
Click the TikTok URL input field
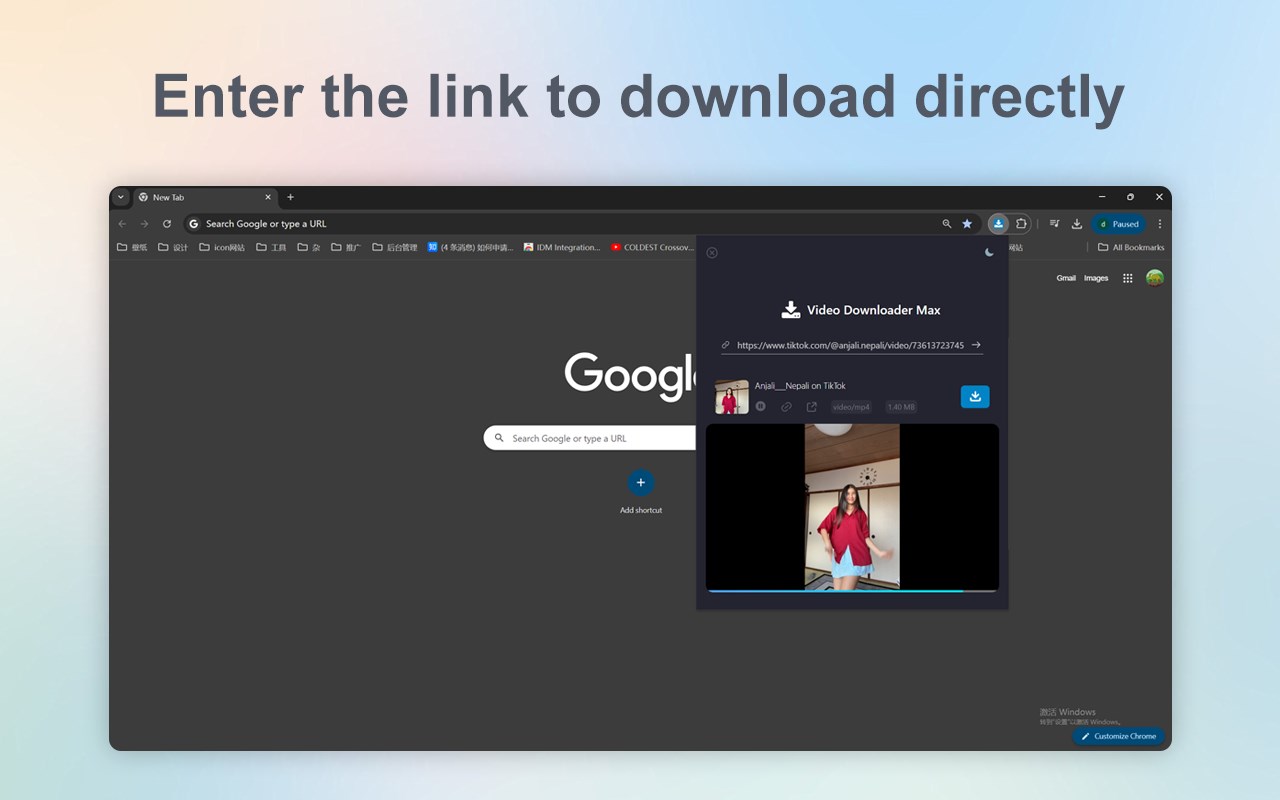[850, 345]
